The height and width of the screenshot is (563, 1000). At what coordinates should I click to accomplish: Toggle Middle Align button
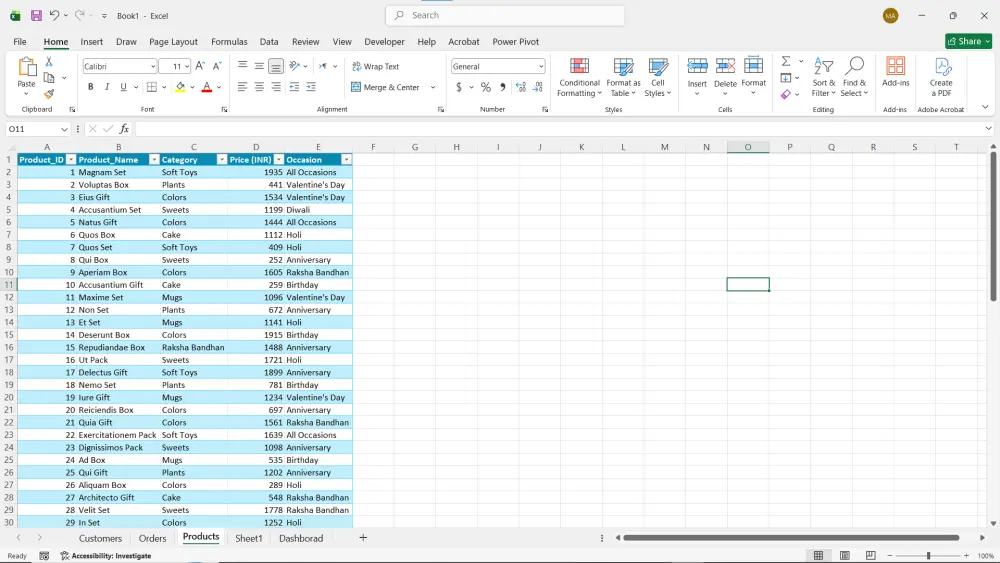pyautogui.click(x=259, y=66)
